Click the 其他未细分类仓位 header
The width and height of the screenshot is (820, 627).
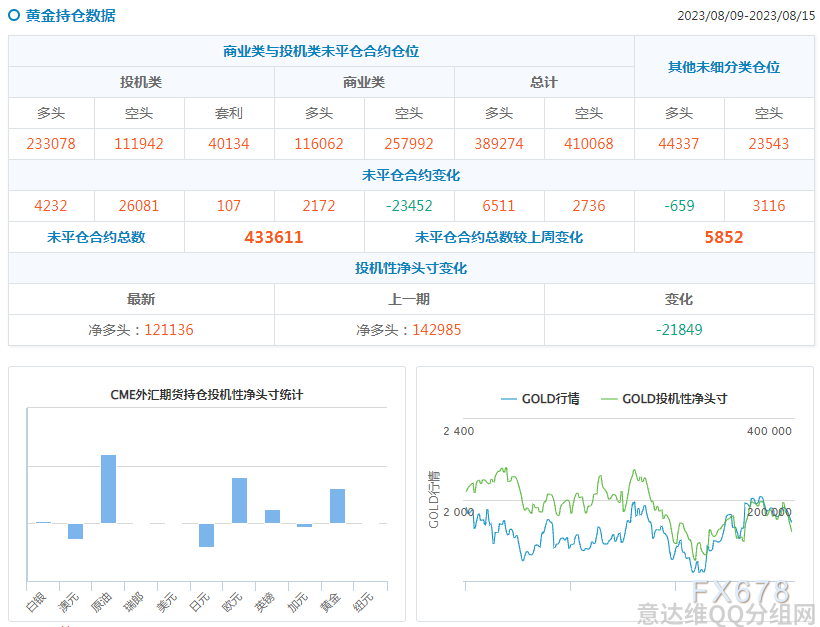click(x=724, y=67)
